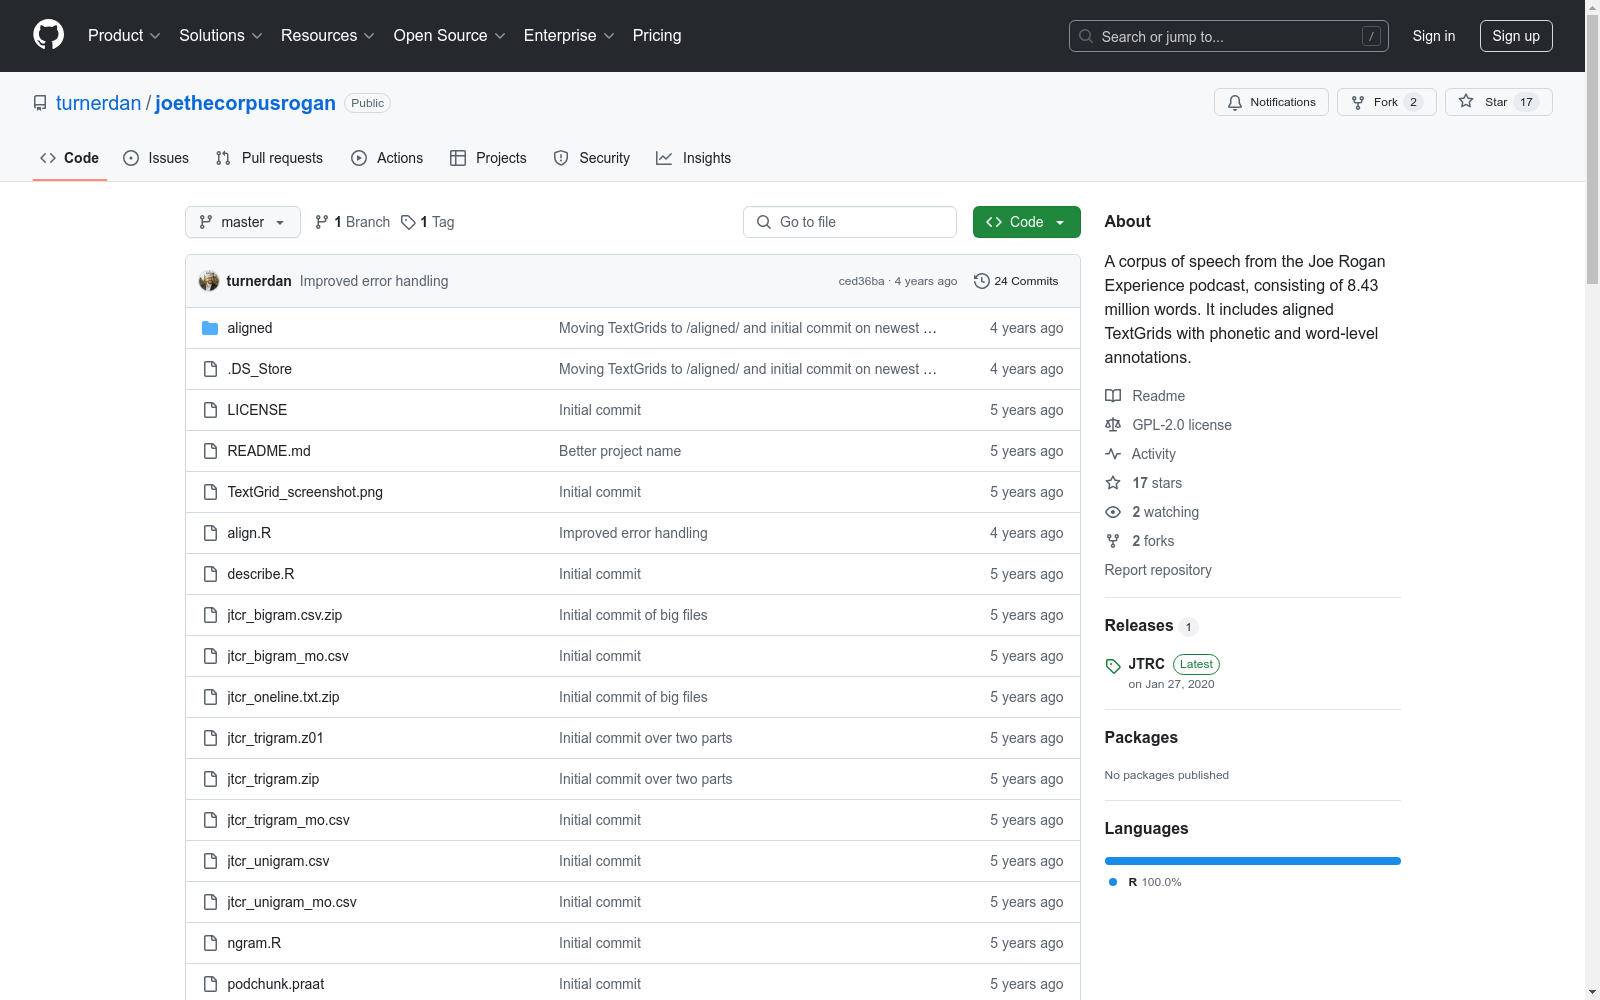
Task: Click the book icon next to Readme
Action: tap(1113, 396)
